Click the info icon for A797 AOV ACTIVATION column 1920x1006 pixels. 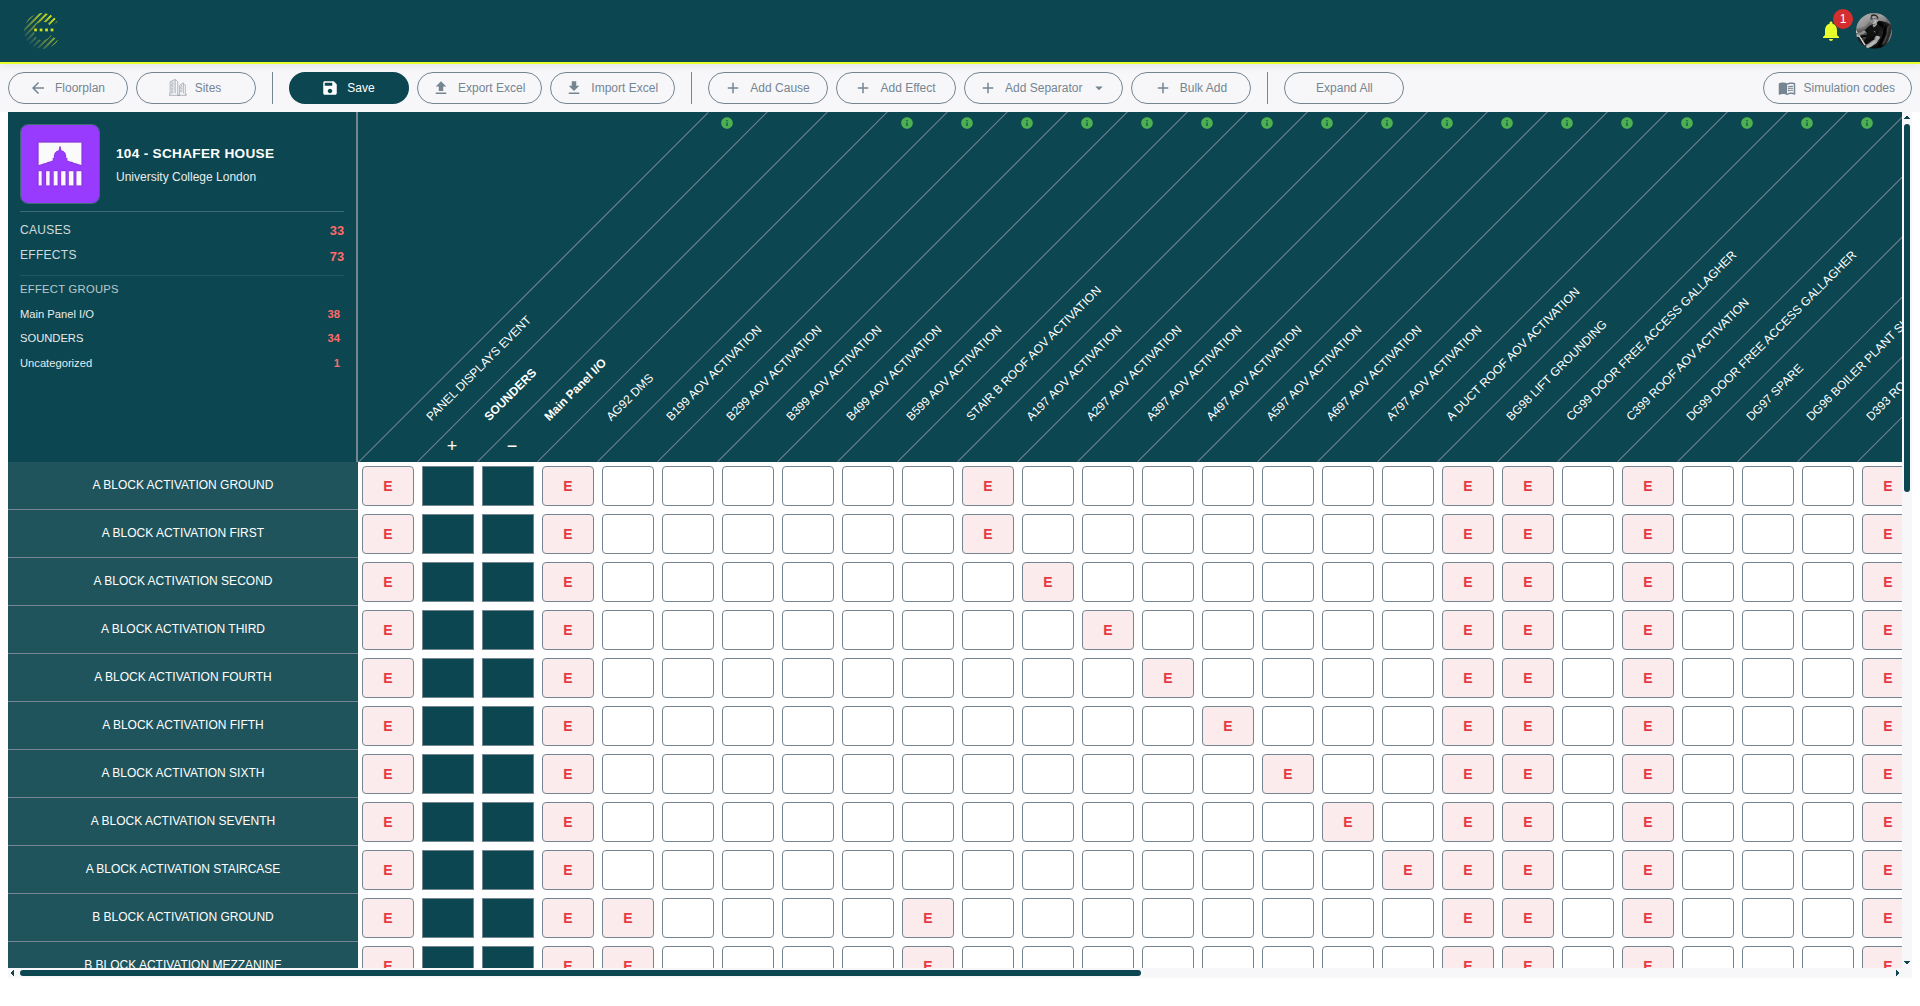[1687, 123]
